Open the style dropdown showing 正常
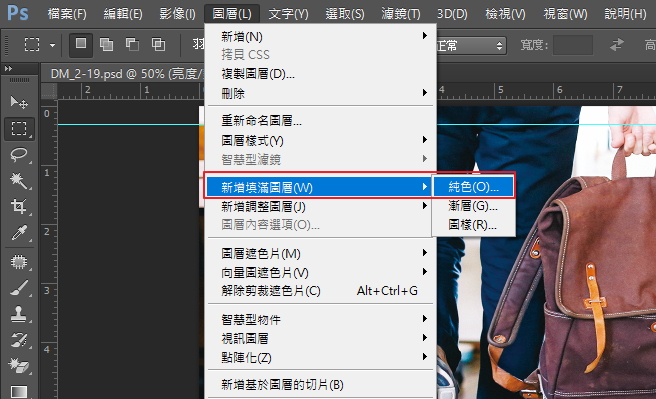Viewport: 656px width, 399px height. tap(472, 46)
